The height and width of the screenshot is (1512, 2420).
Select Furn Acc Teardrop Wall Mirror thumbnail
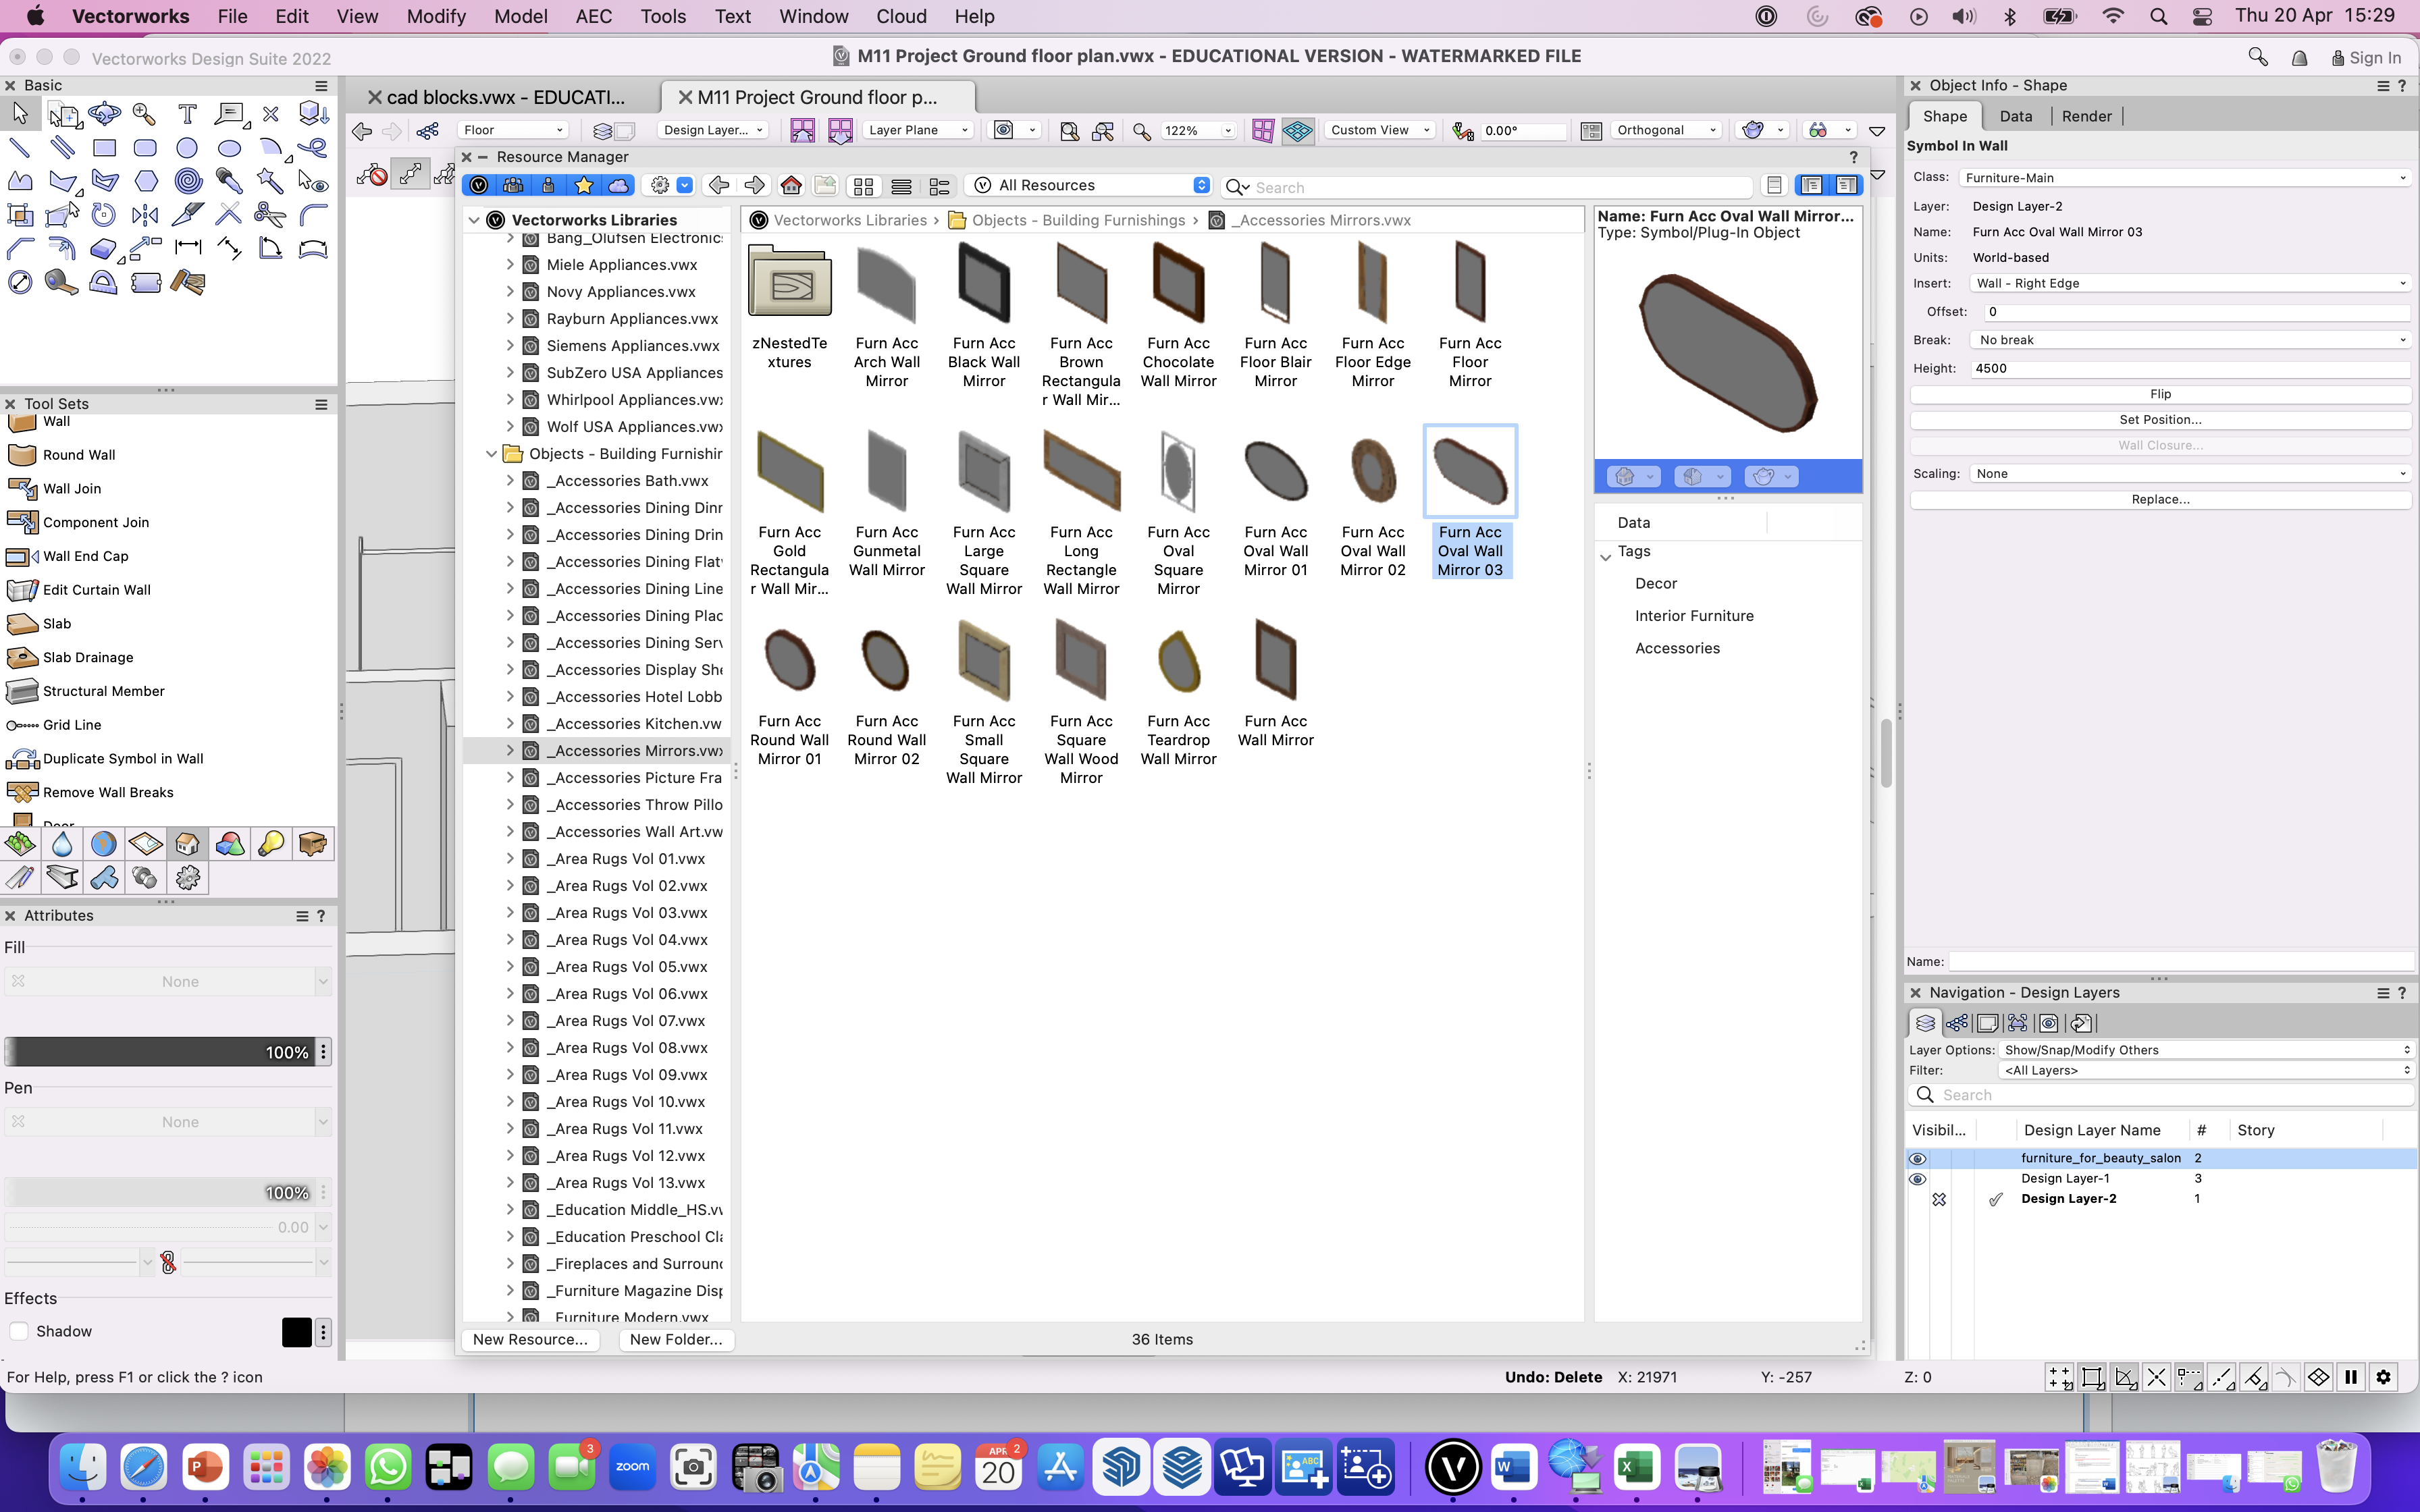(x=1178, y=662)
